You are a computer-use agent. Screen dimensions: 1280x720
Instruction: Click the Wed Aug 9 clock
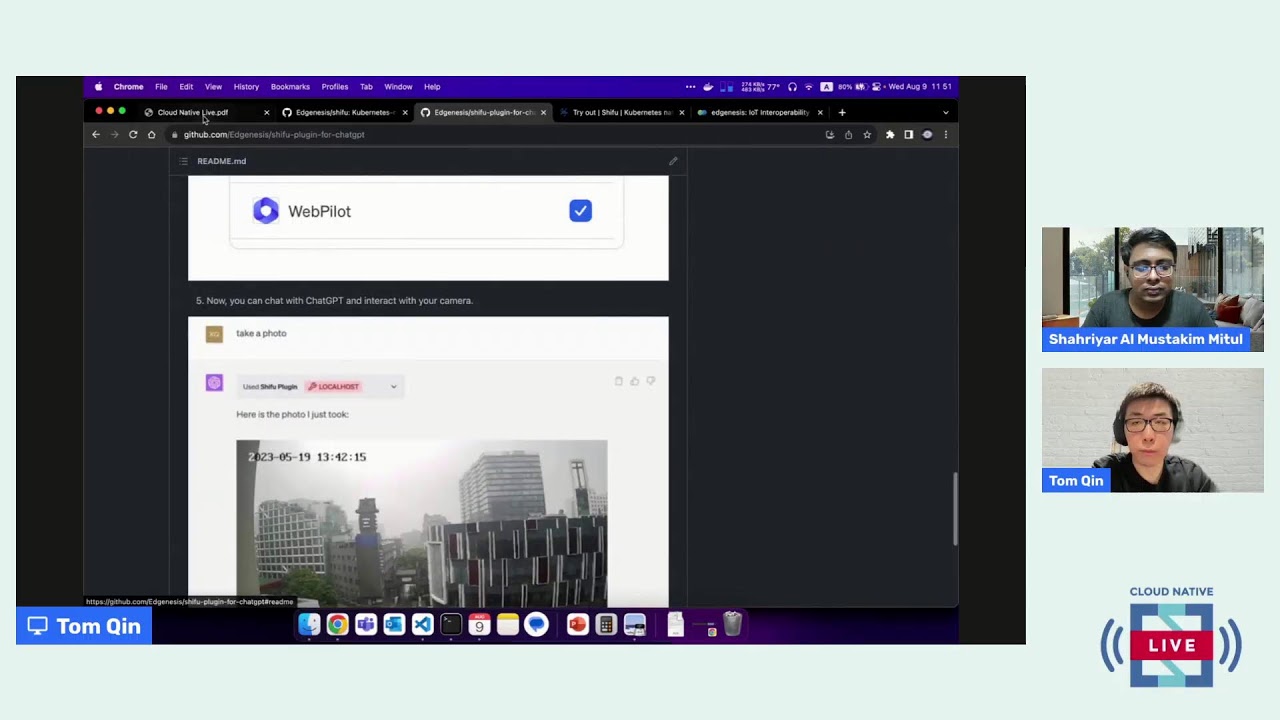[x=920, y=87]
